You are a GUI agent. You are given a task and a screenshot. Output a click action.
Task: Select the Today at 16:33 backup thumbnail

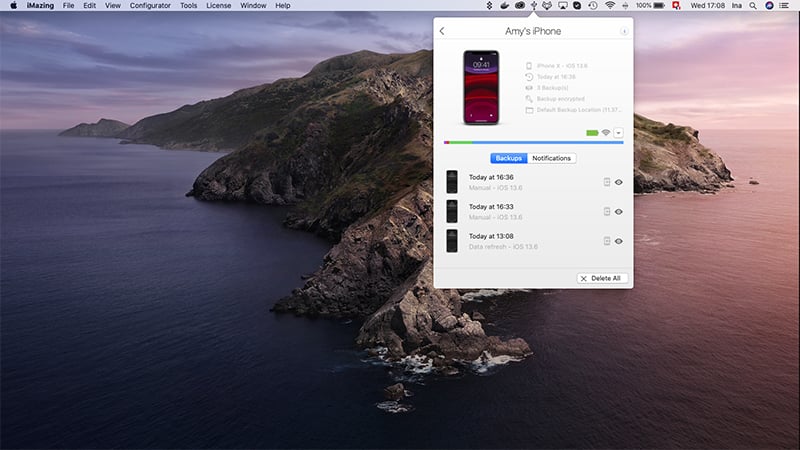point(452,212)
